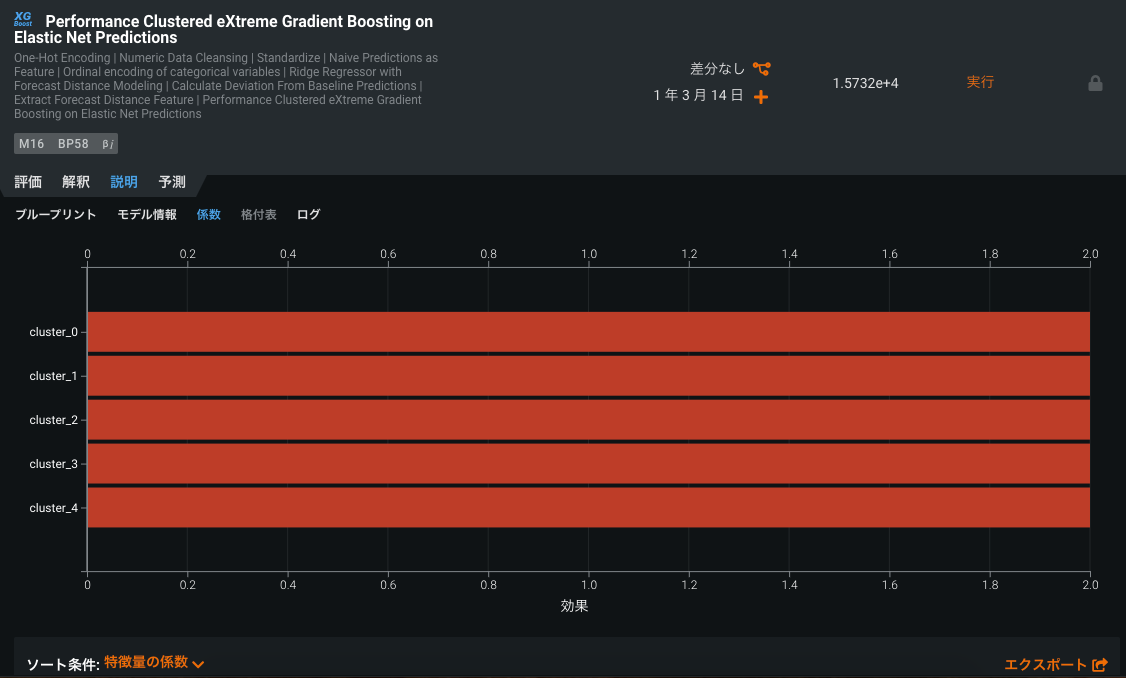Screen dimensions: 1126x678
Task: Click the βi coefficients badge
Action: pyautogui.click(x=108, y=144)
